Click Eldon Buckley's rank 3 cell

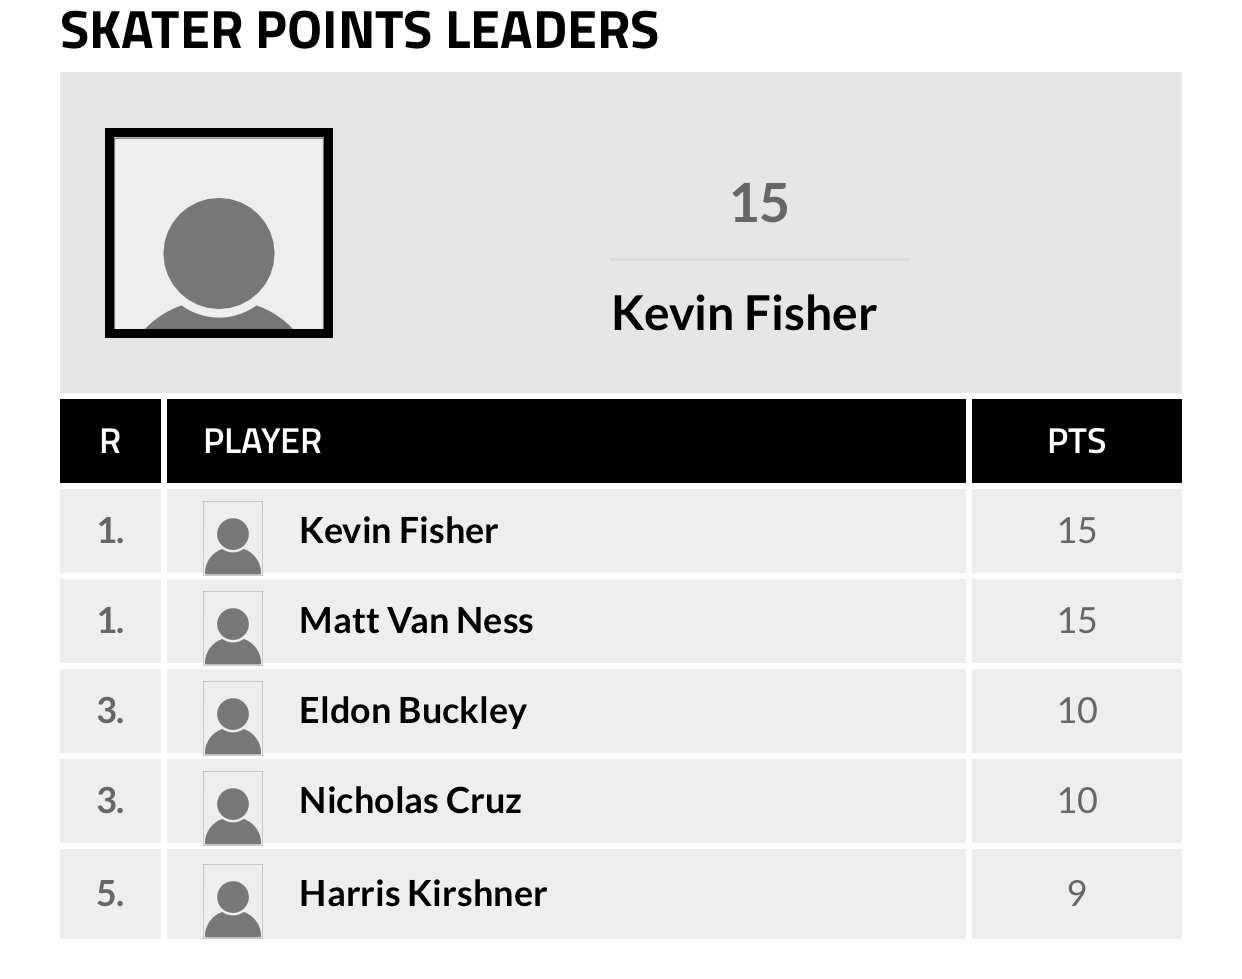(x=110, y=710)
